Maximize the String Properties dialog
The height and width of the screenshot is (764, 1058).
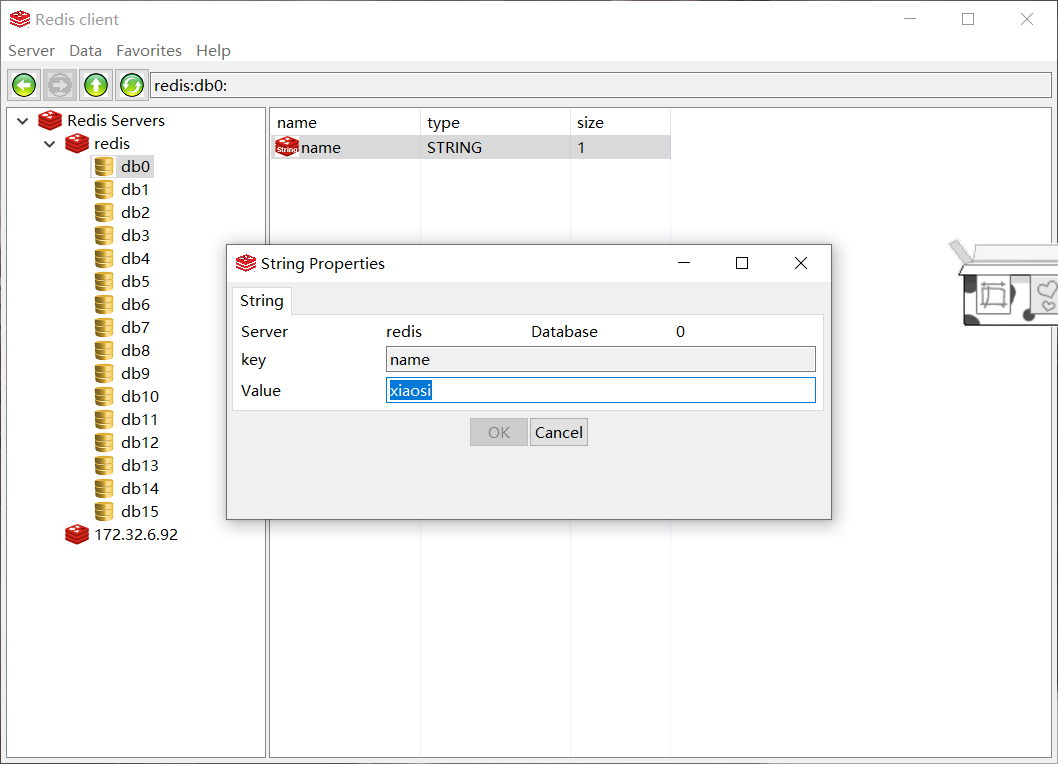point(742,263)
